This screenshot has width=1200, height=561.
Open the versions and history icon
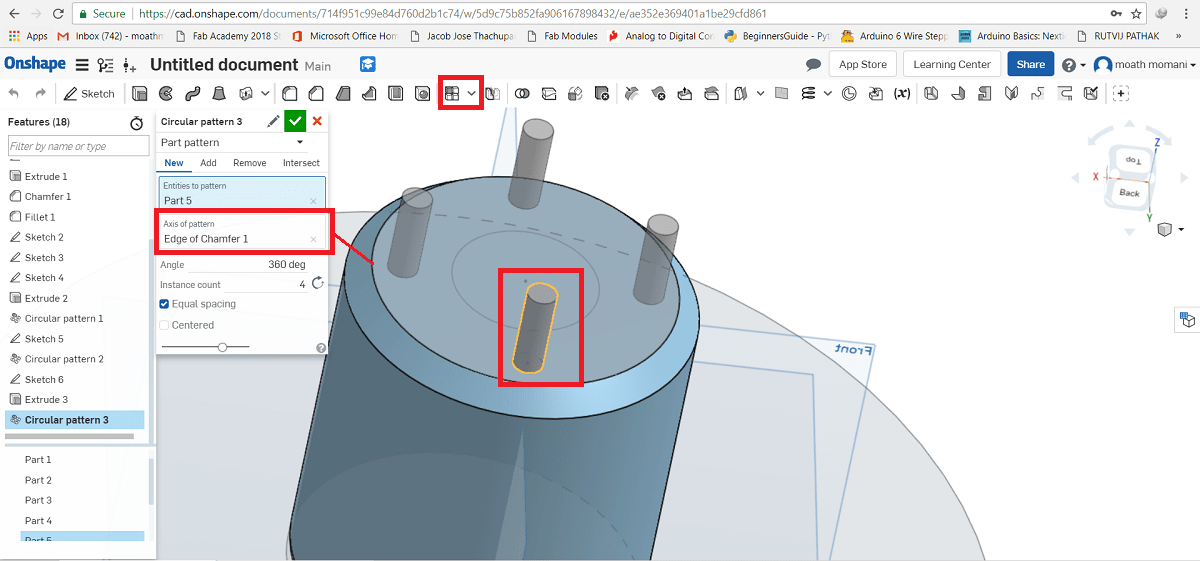tap(106, 65)
